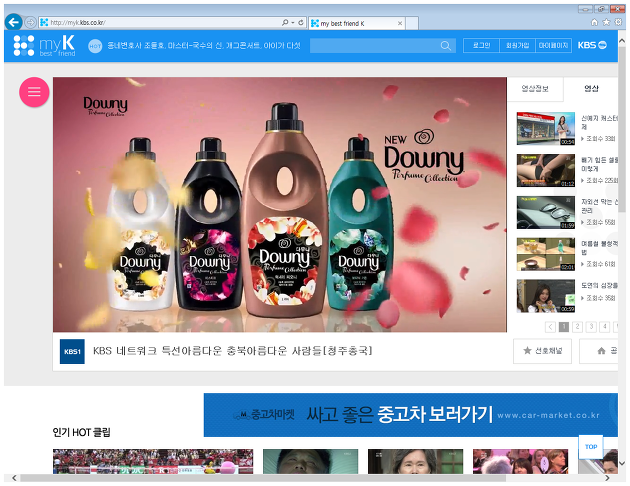This screenshot has width=630, height=486.
Task: Open the audience clip thumbnail
Action: coord(520,461)
